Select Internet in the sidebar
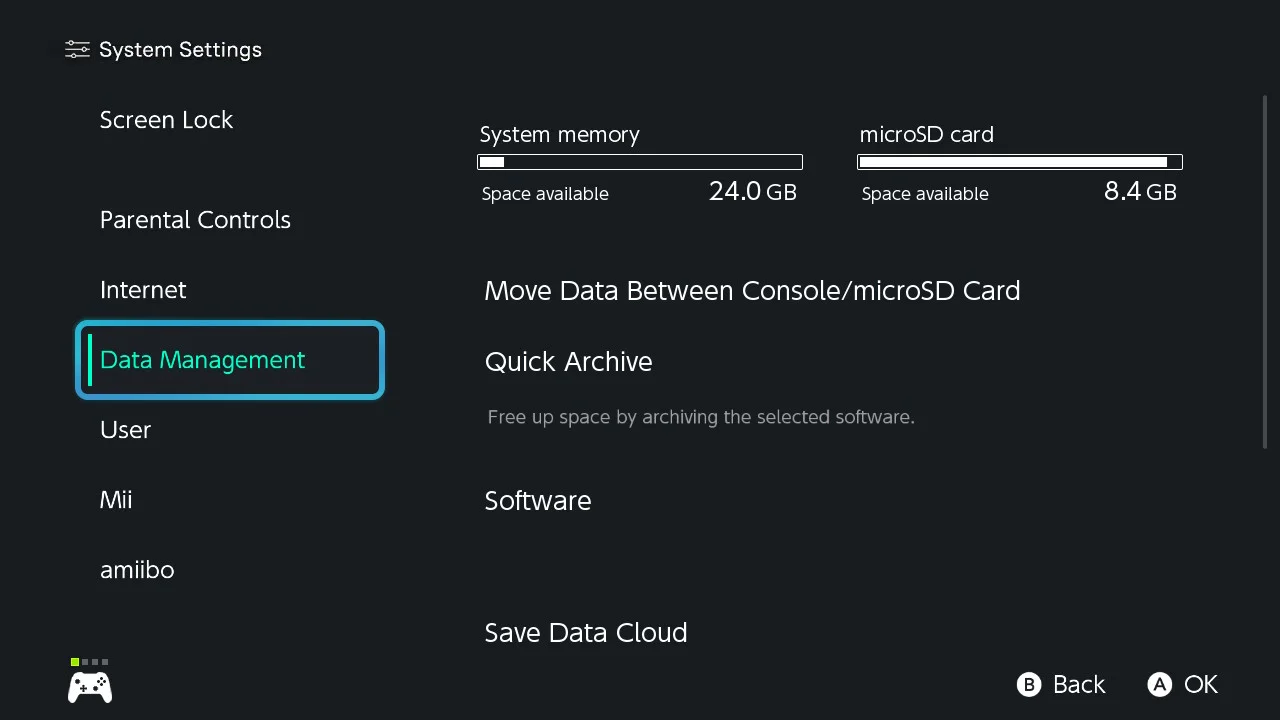The width and height of the screenshot is (1280, 720). [143, 290]
